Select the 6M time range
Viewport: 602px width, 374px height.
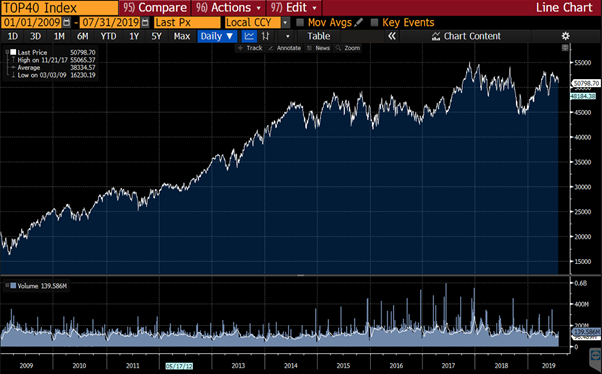(x=83, y=36)
